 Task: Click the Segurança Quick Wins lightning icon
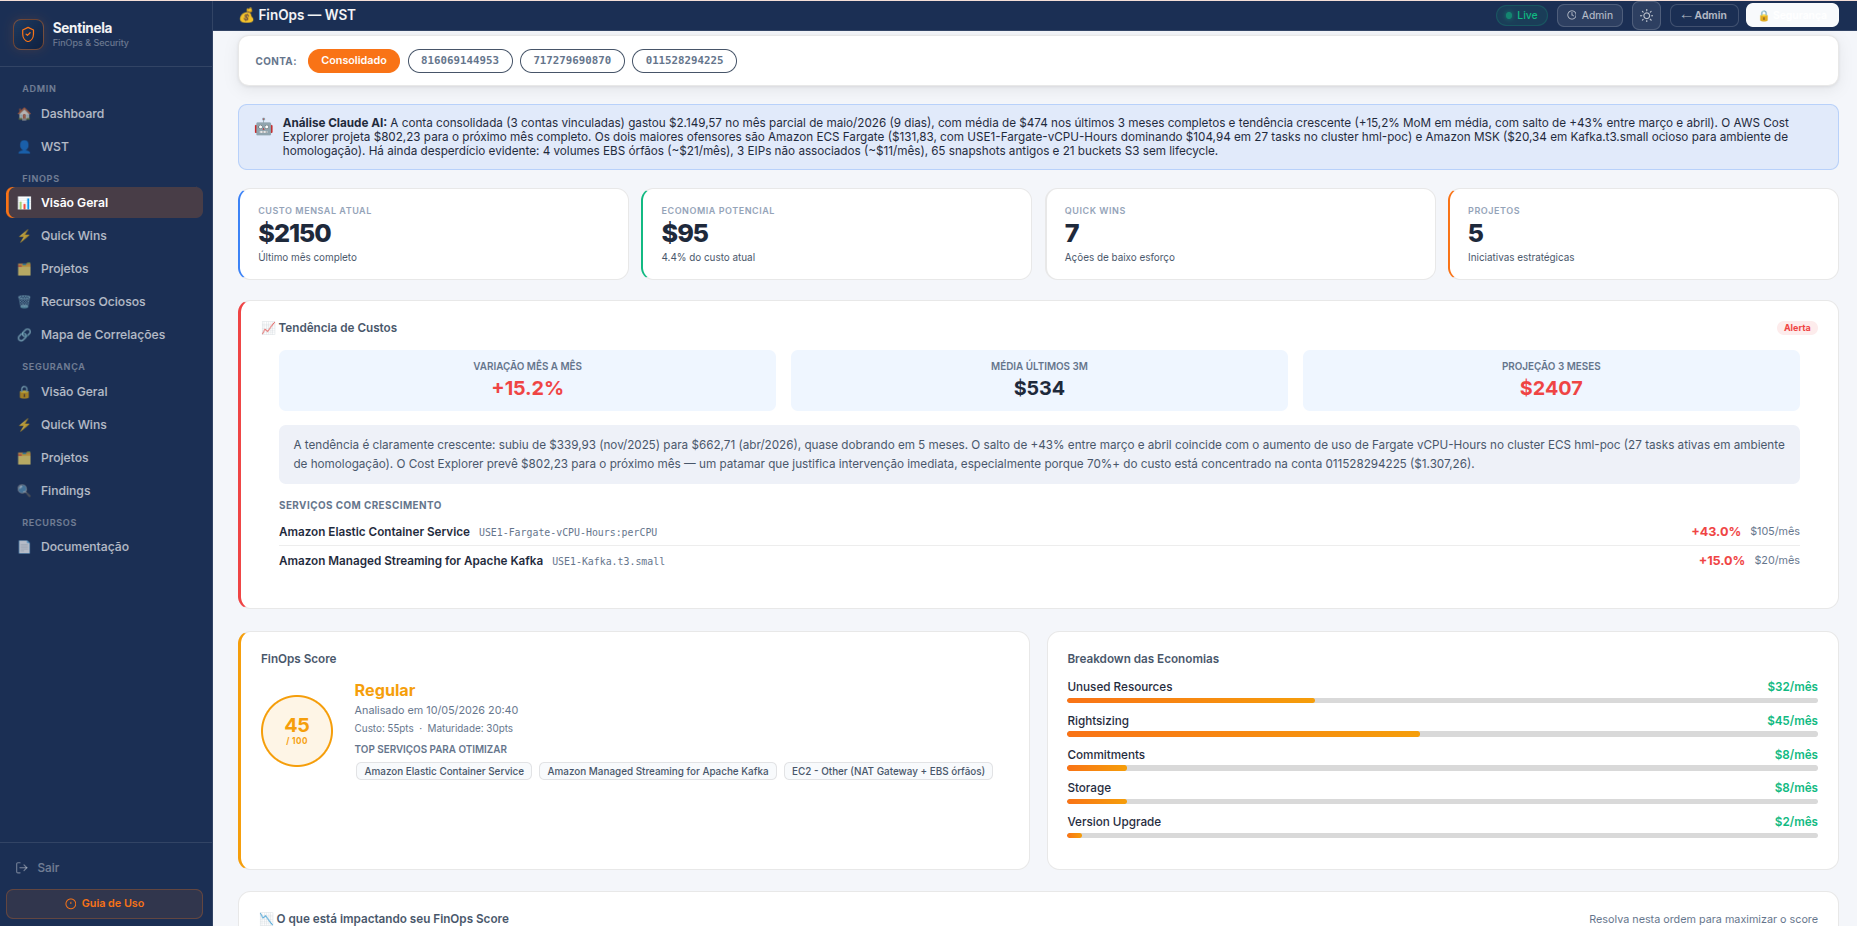pos(24,425)
